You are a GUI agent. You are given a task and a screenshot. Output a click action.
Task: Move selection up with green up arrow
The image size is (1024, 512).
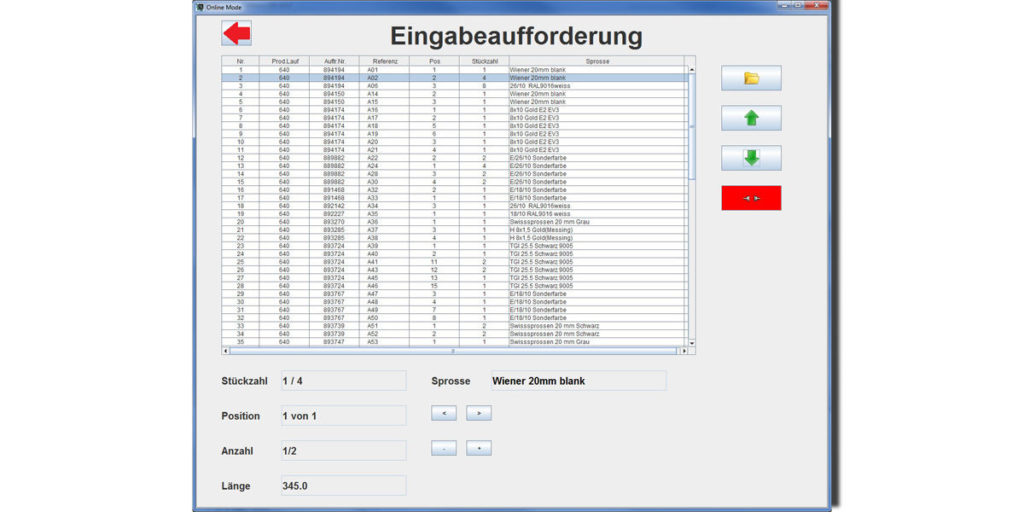click(751, 118)
